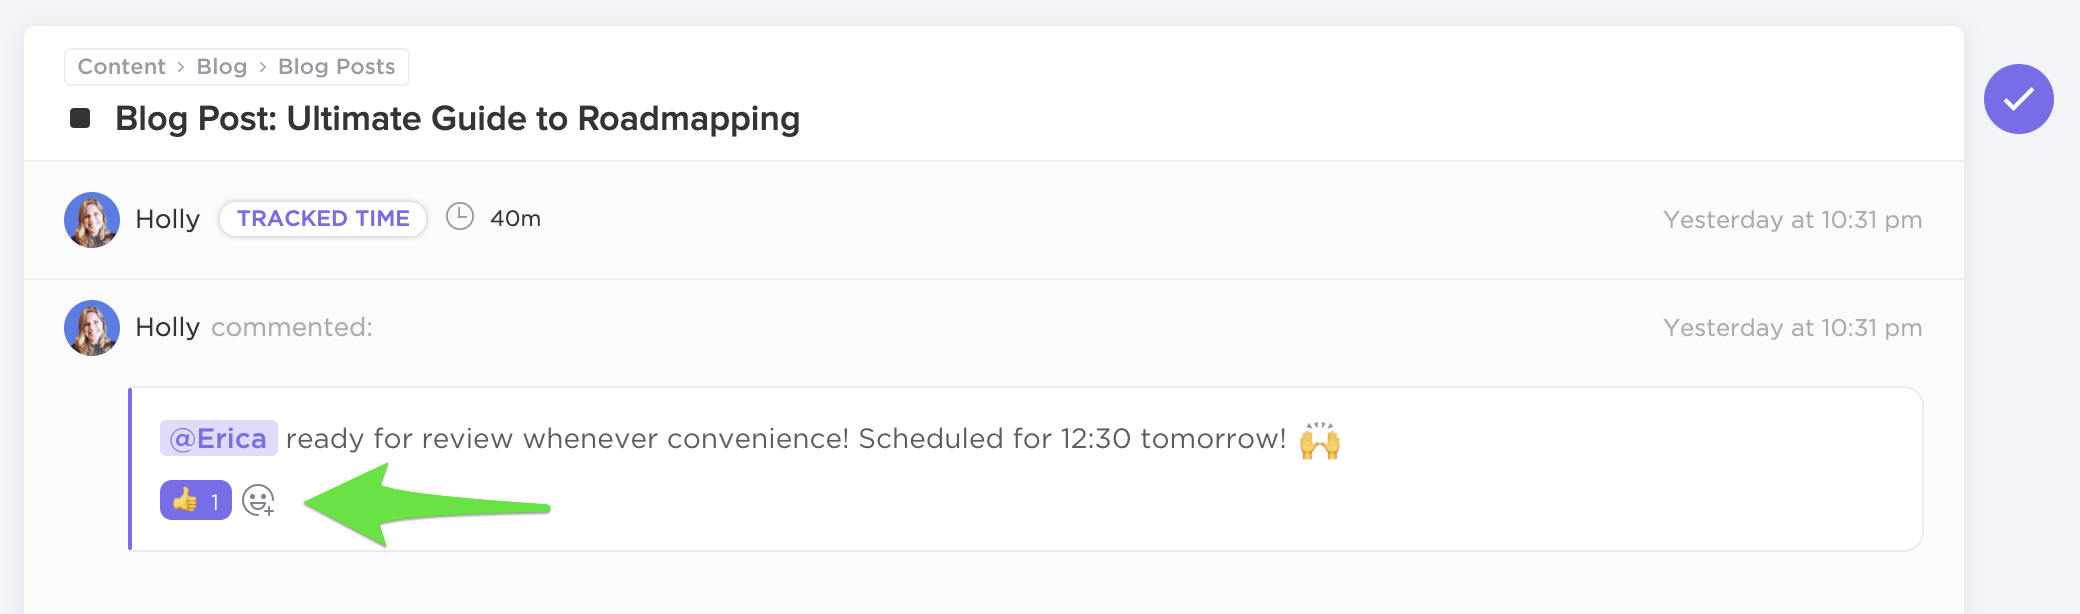Click Holly's avatar on comment row
Screen dimensions: 2080x614
92,328
